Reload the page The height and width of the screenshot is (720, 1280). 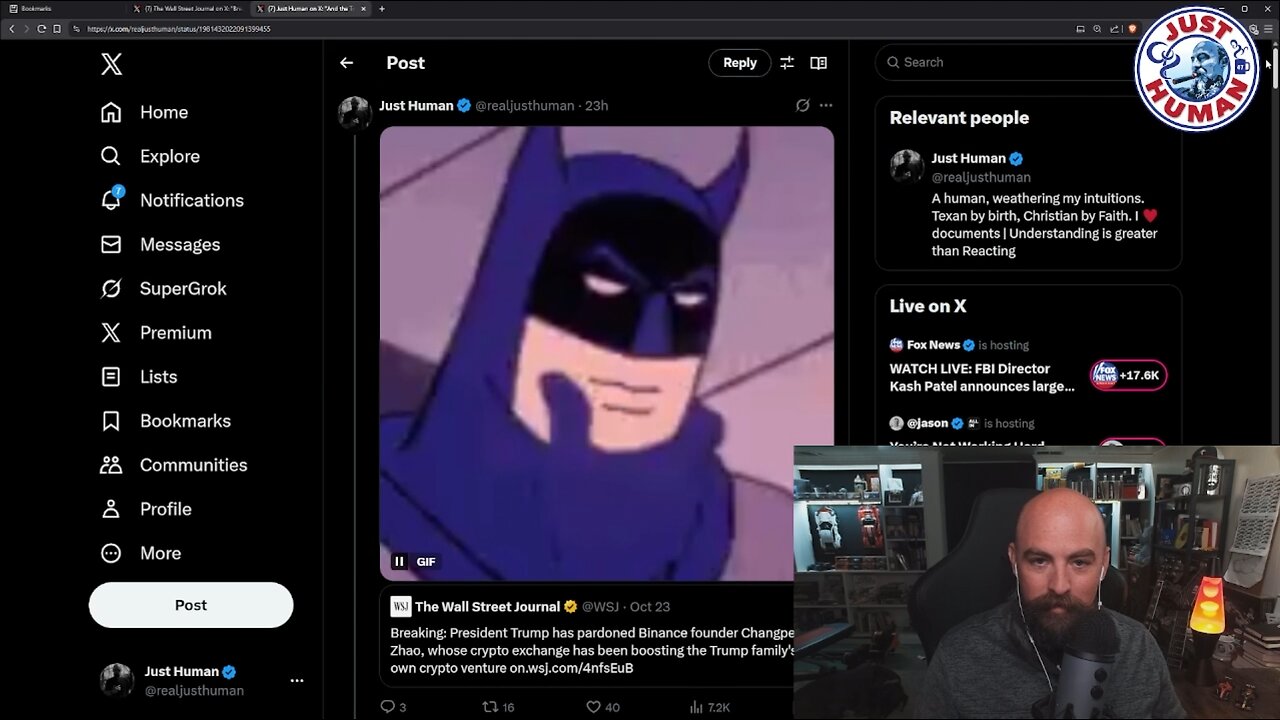pyautogui.click(x=41, y=29)
